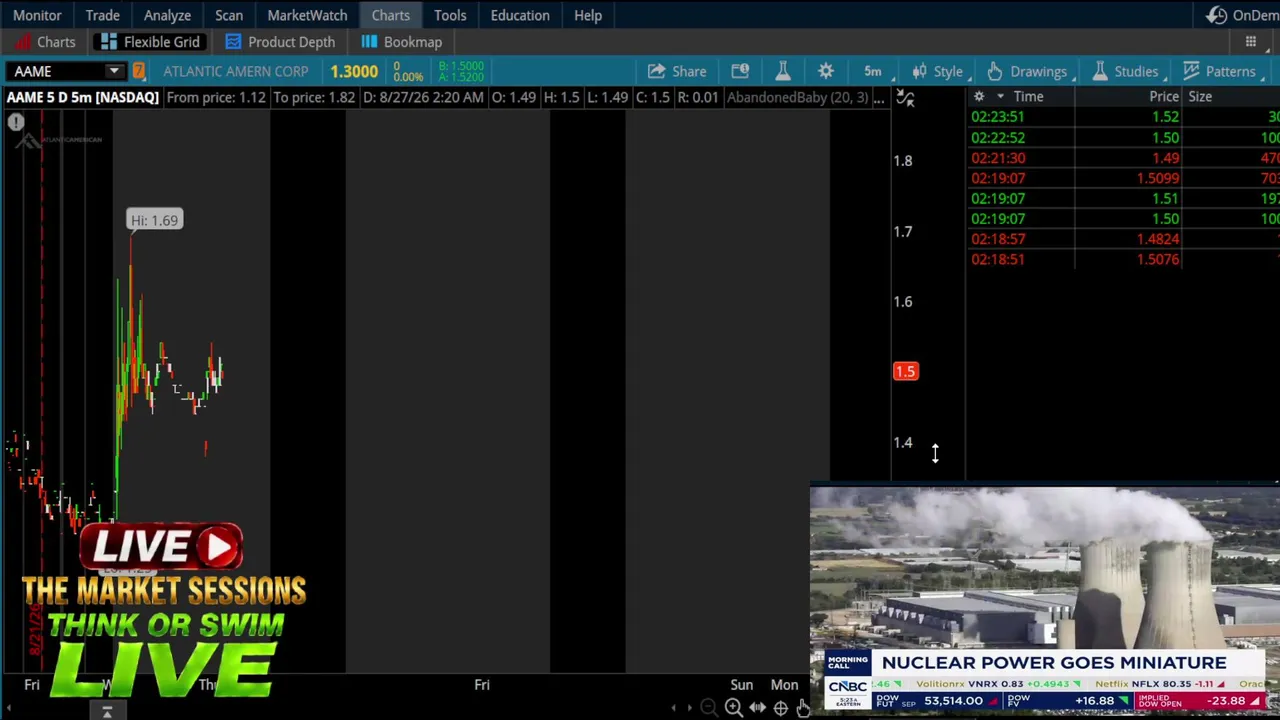
Task: Click the orange symbol link number 7
Action: tap(139, 71)
